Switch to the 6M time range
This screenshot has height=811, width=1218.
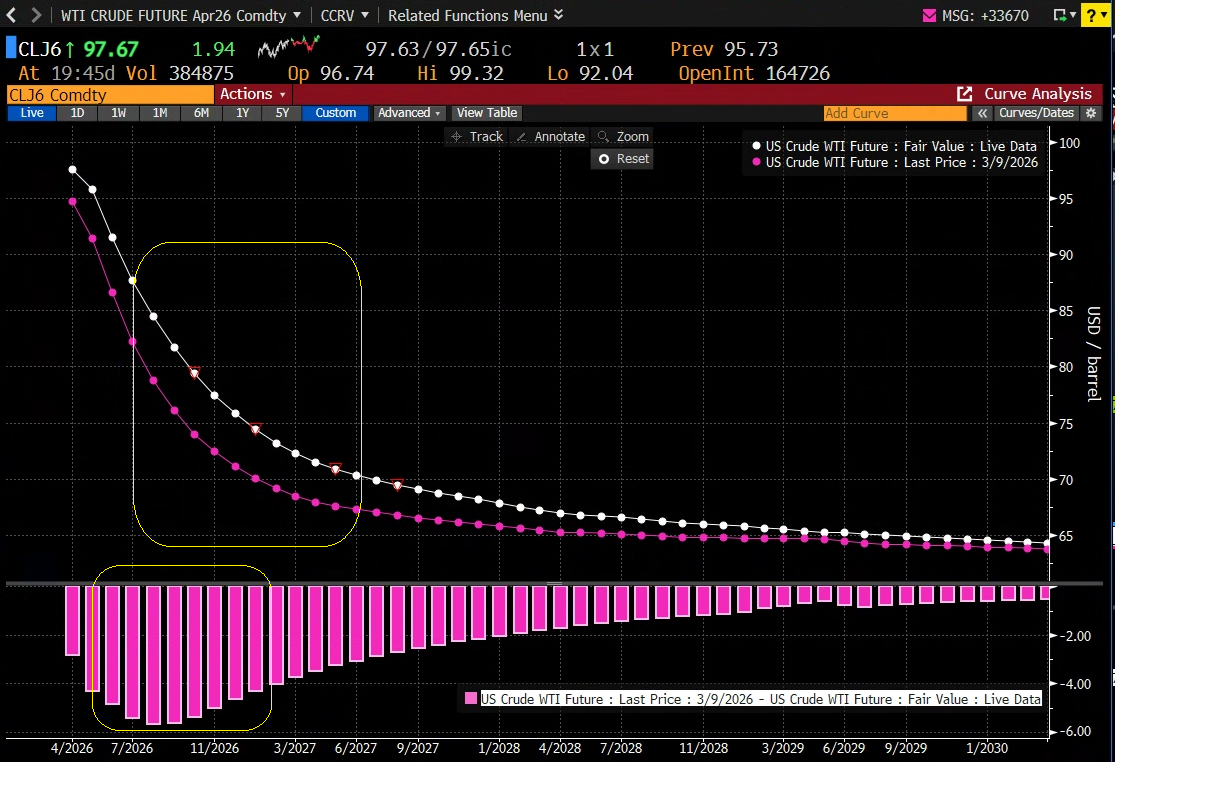[201, 113]
